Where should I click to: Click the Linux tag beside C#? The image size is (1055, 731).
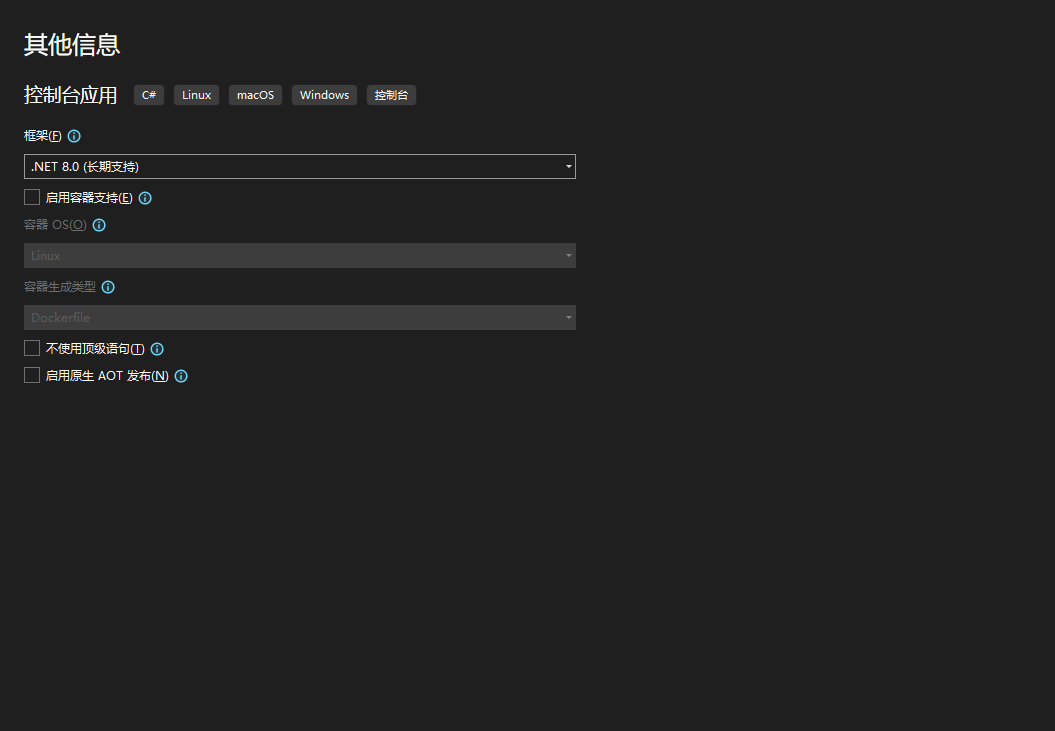click(x=196, y=95)
